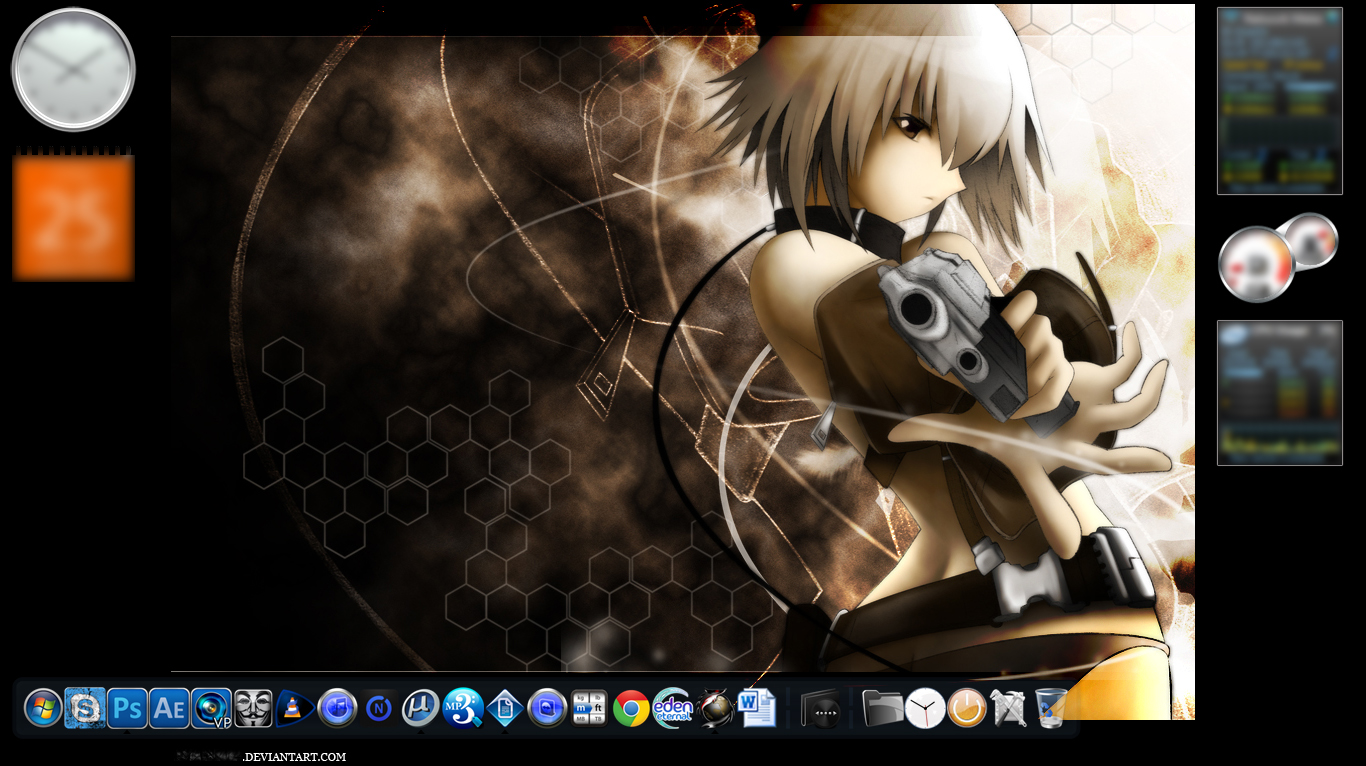1366x766 pixels.
Task: Open the Recycle Bin in the dock
Action: click(x=1051, y=708)
